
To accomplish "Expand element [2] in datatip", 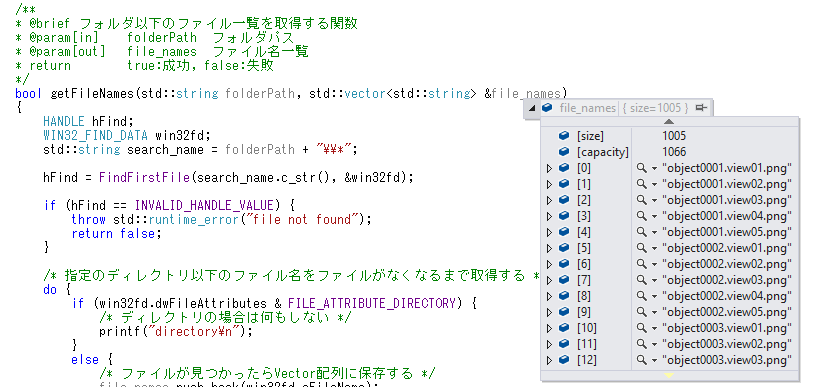I will [548, 200].
